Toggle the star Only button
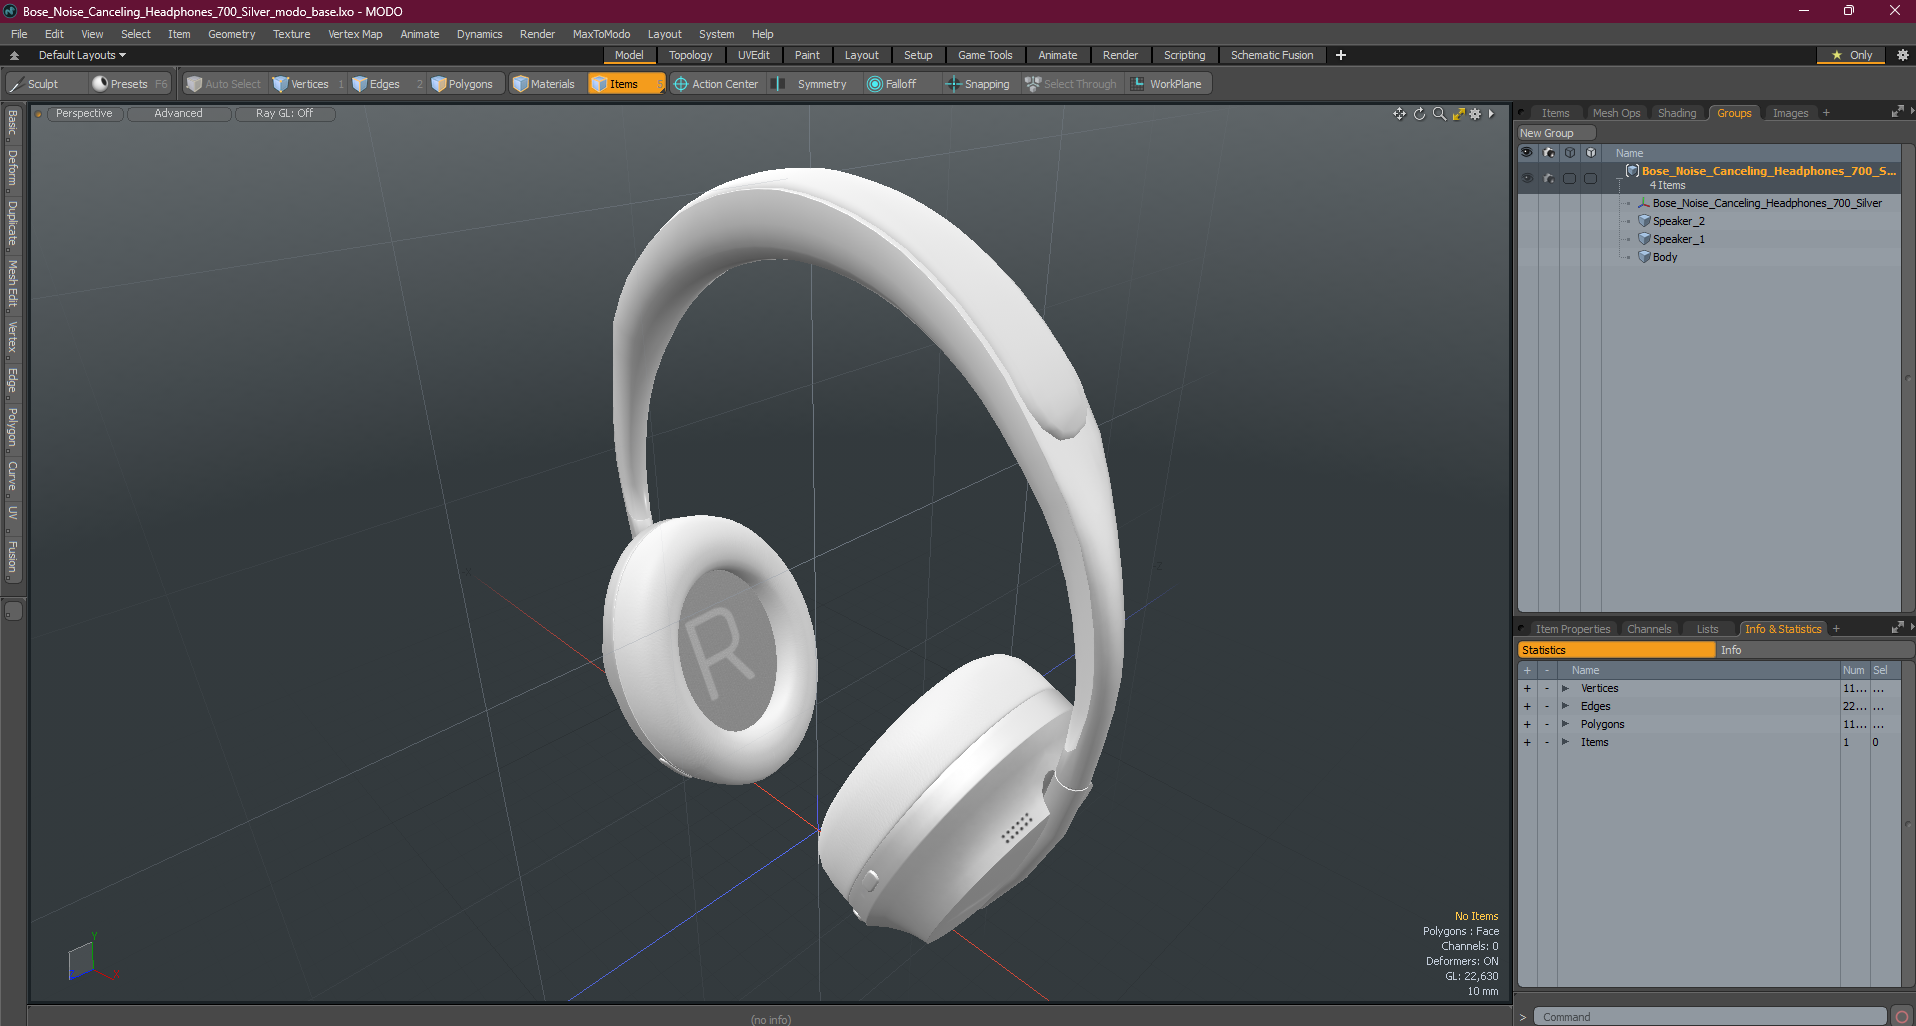This screenshot has width=1916, height=1026. tap(1852, 55)
